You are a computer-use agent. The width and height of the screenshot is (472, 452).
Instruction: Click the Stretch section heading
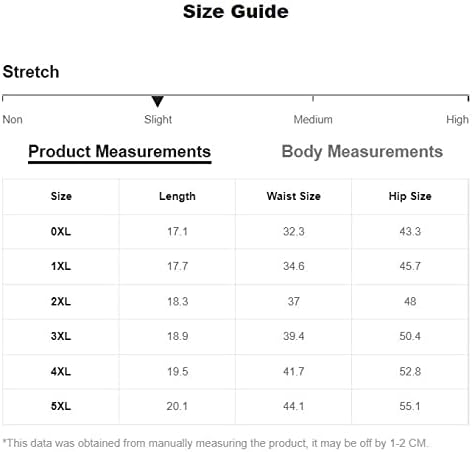pyautogui.click(x=31, y=72)
